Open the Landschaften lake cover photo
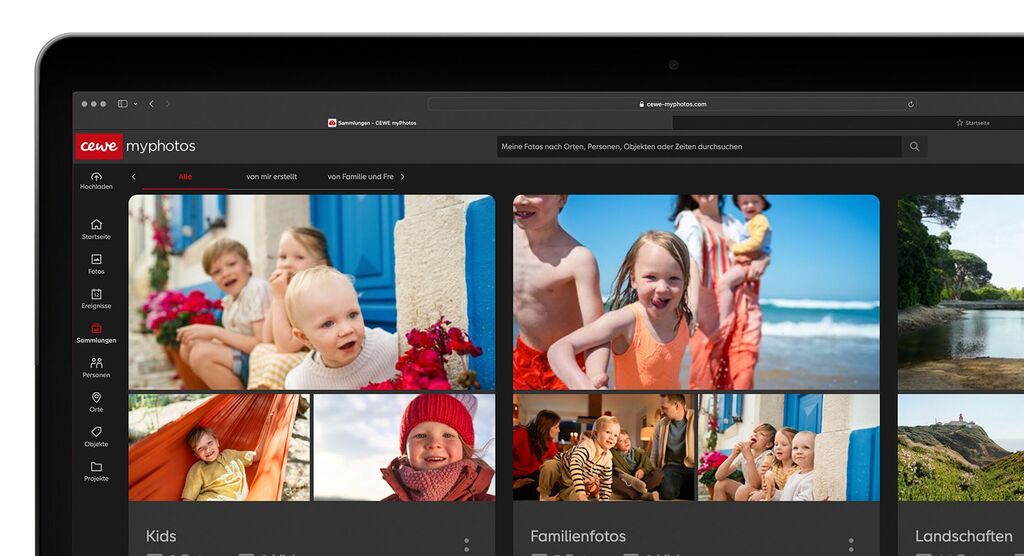The image size is (1024, 556). (x=961, y=292)
